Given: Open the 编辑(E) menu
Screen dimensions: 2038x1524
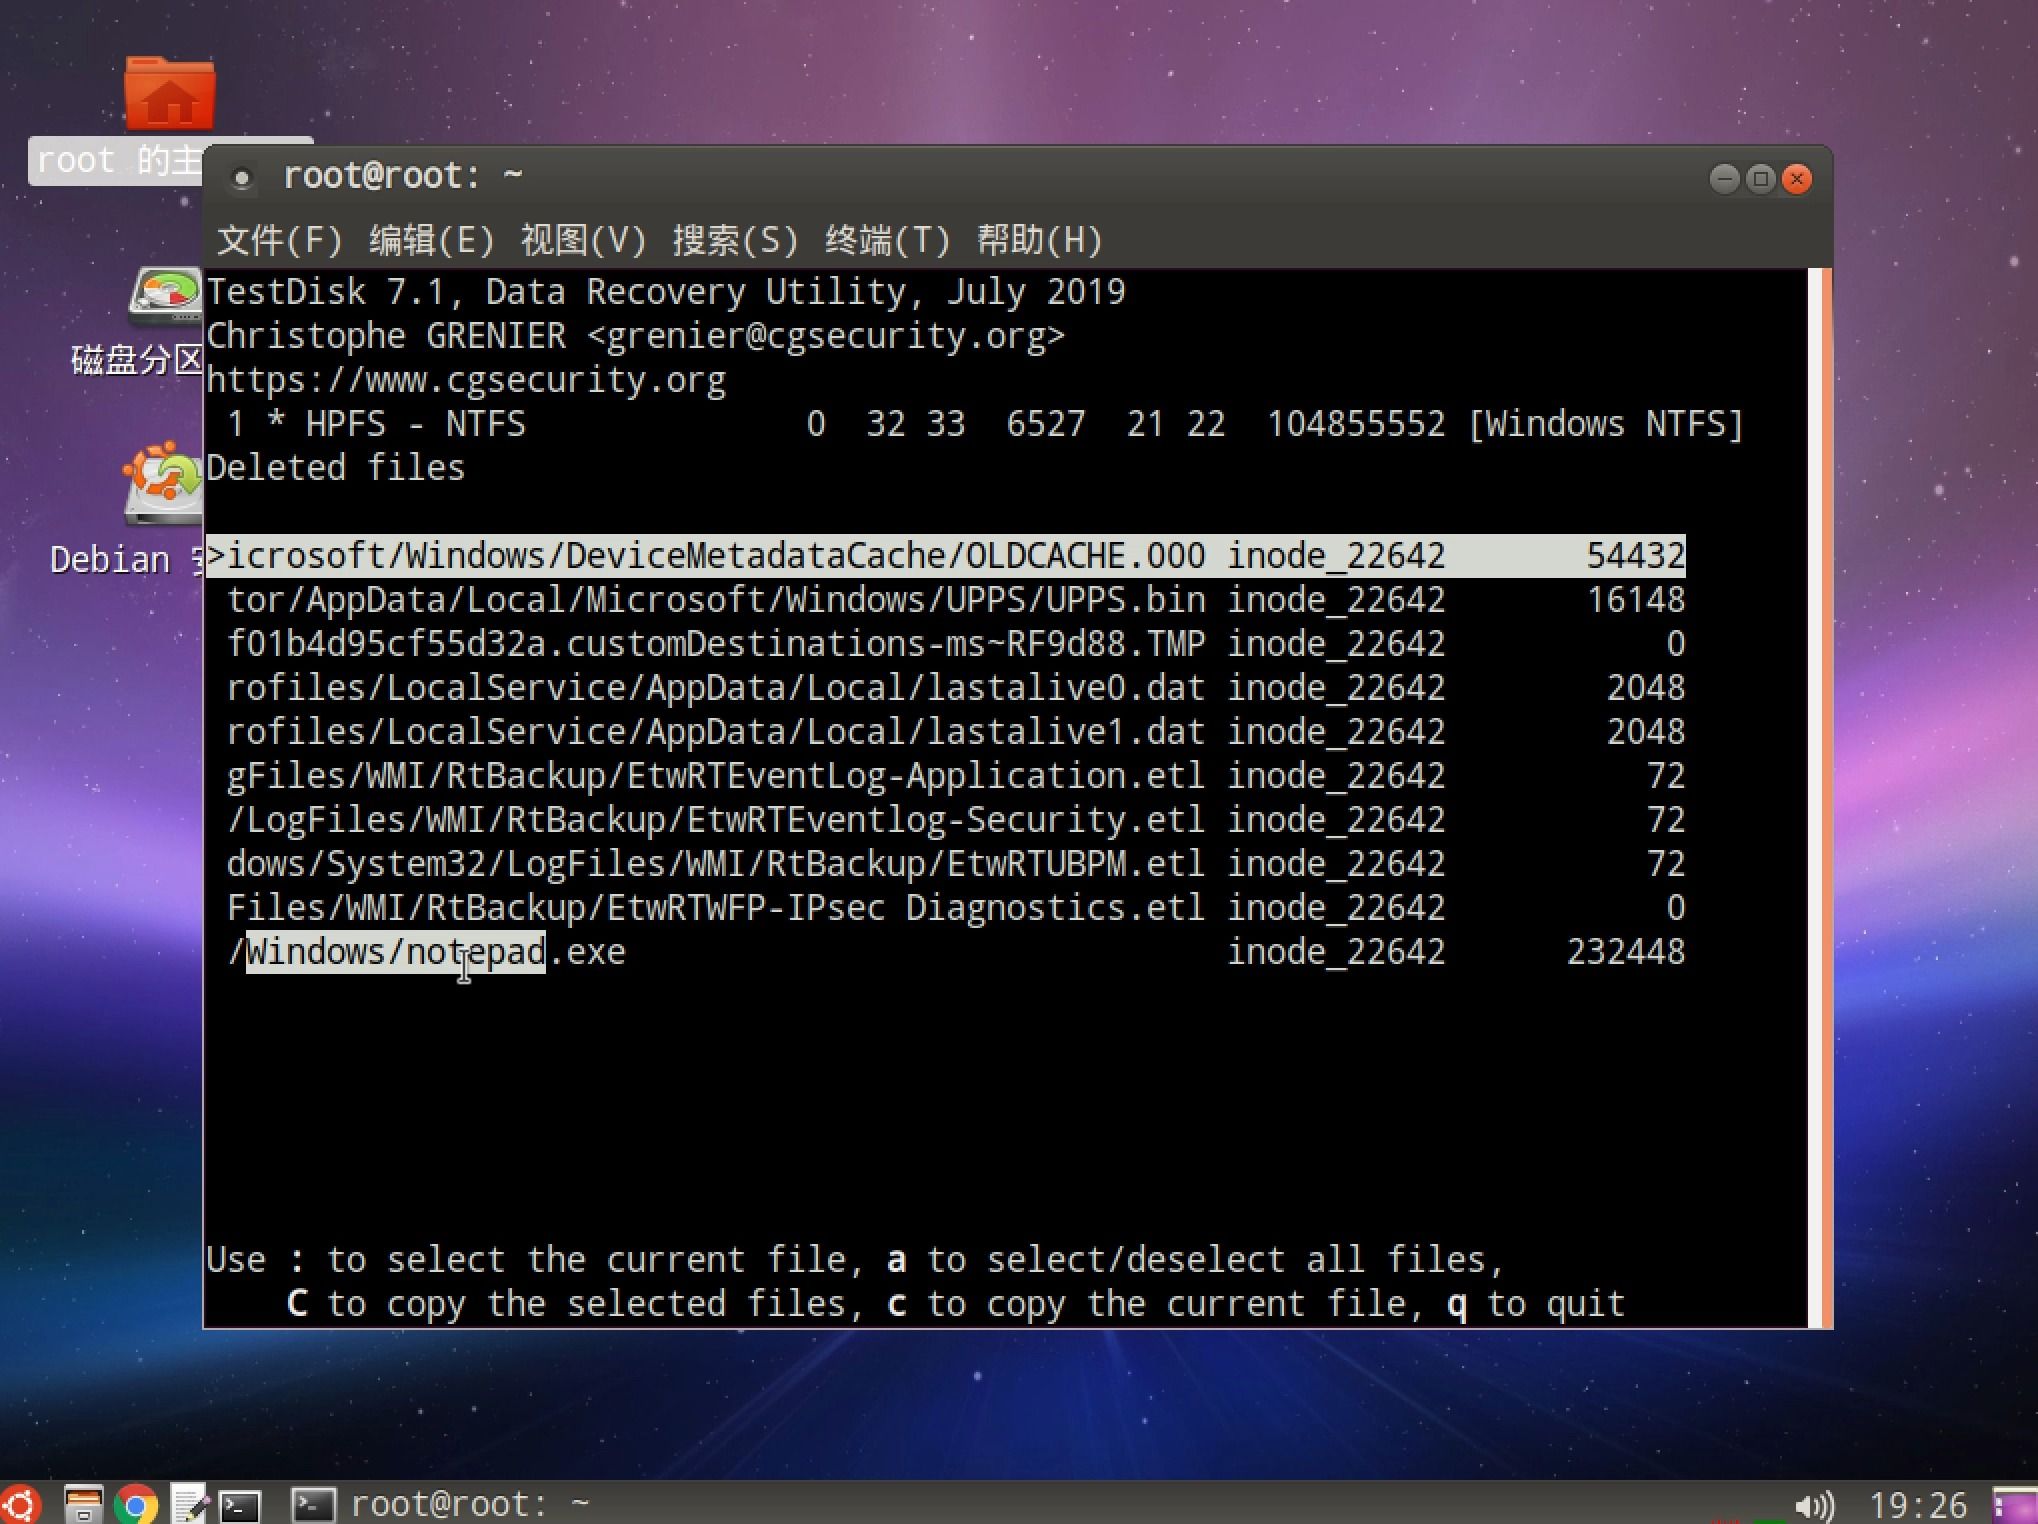Looking at the screenshot, I should pos(432,240).
